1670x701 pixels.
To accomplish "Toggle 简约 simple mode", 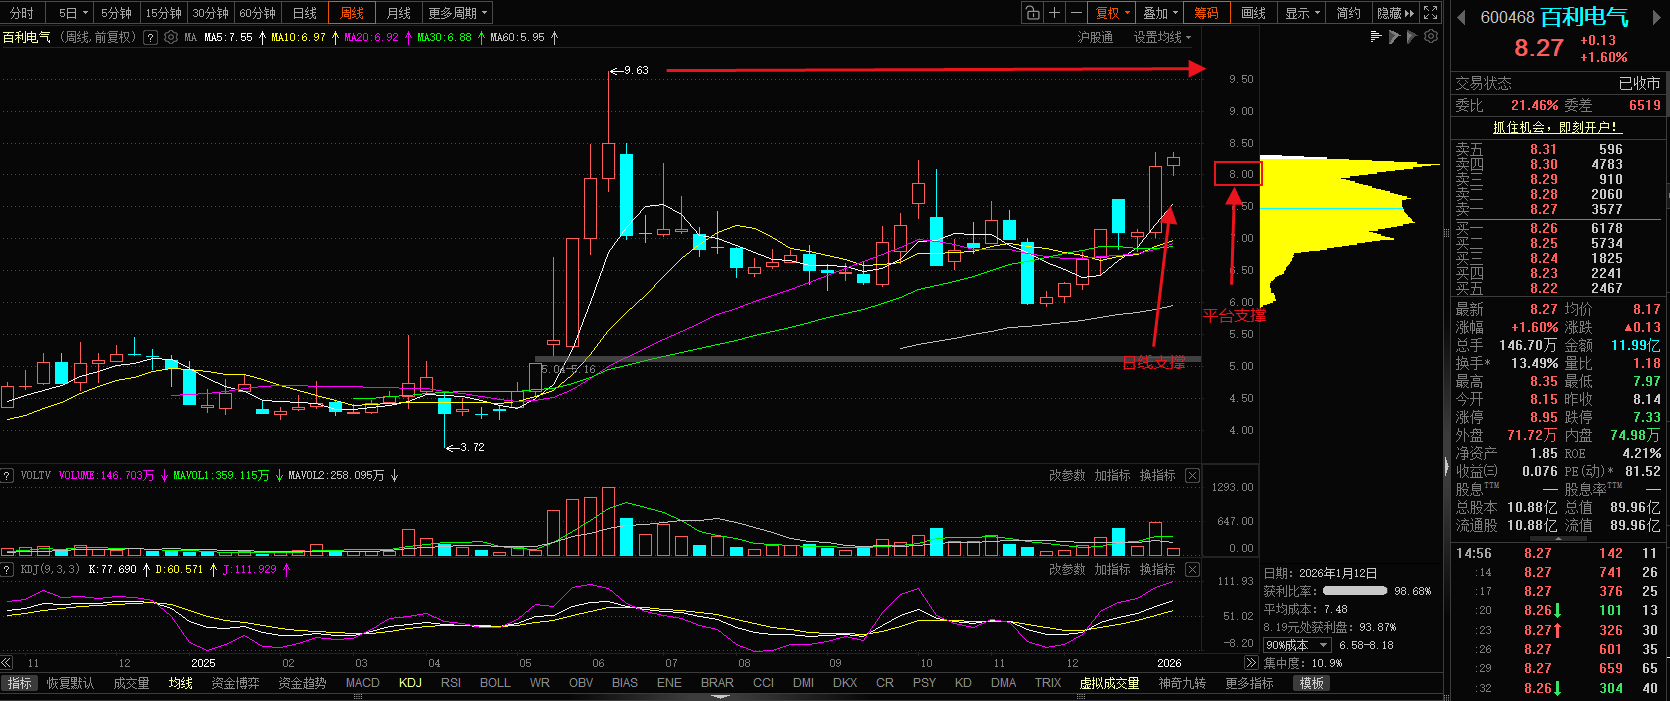I will (x=1349, y=13).
